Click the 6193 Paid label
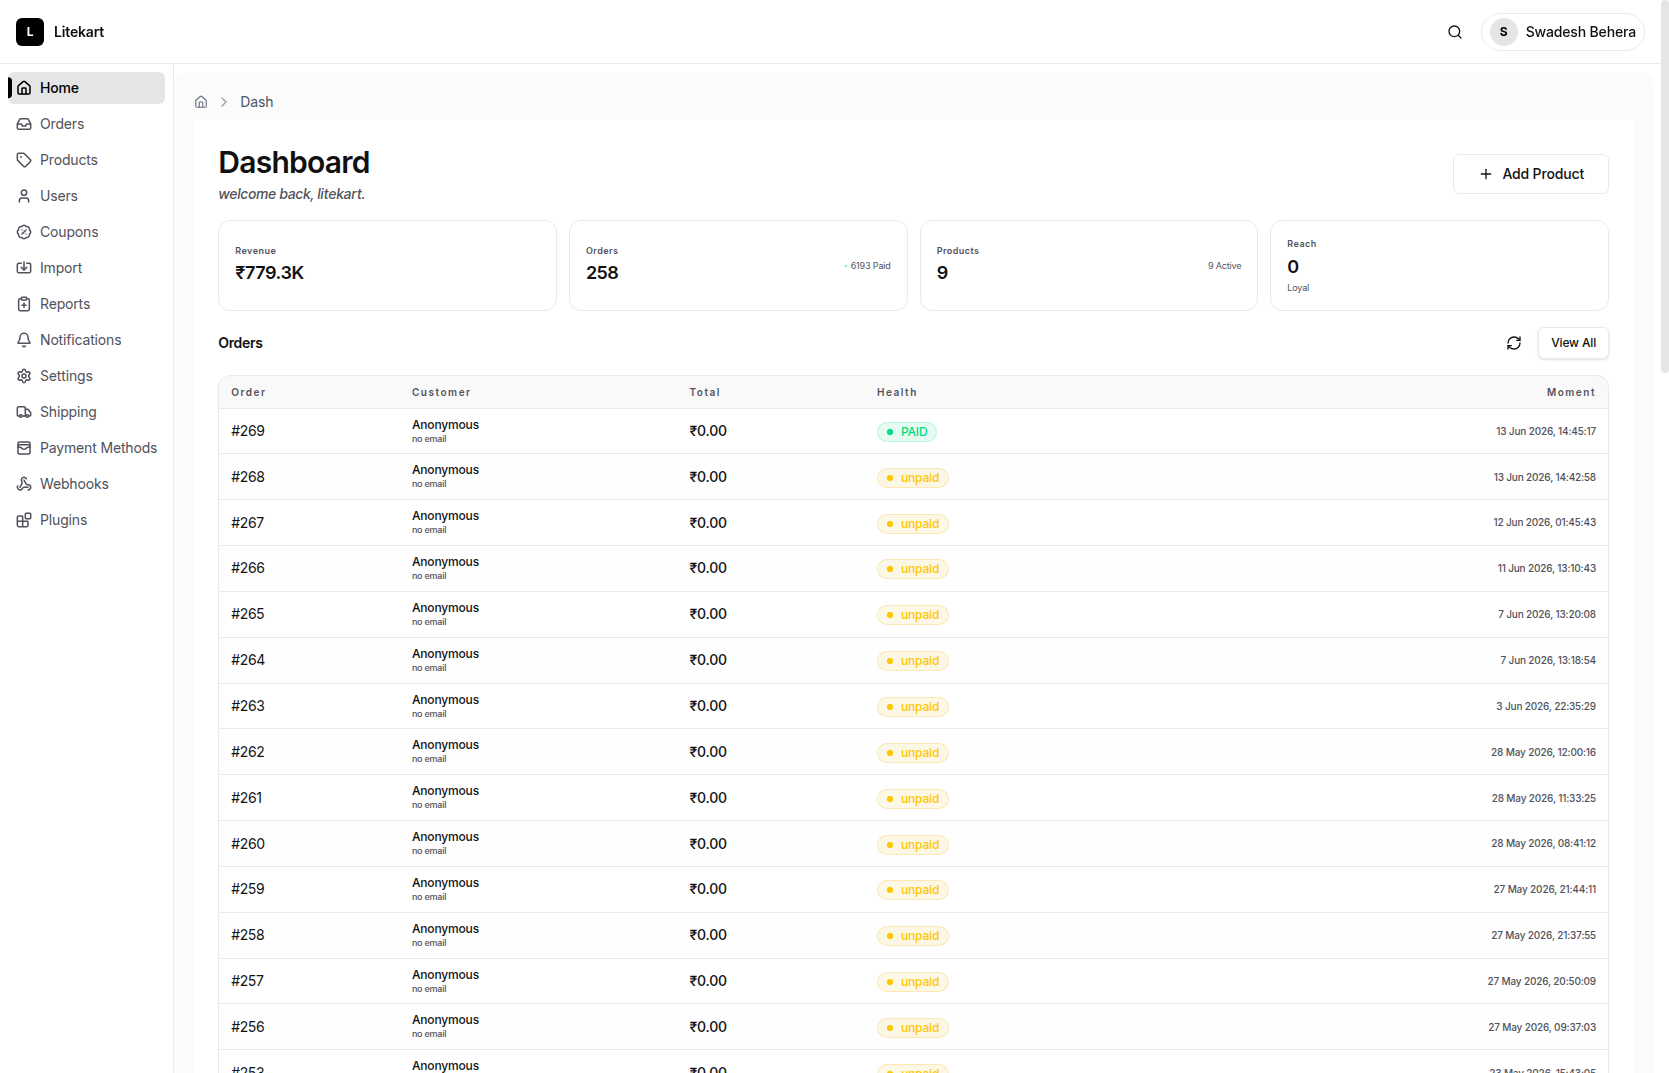The width and height of the screenshot is (1669, 1073). pyautogui.click(x=870, y=266)
